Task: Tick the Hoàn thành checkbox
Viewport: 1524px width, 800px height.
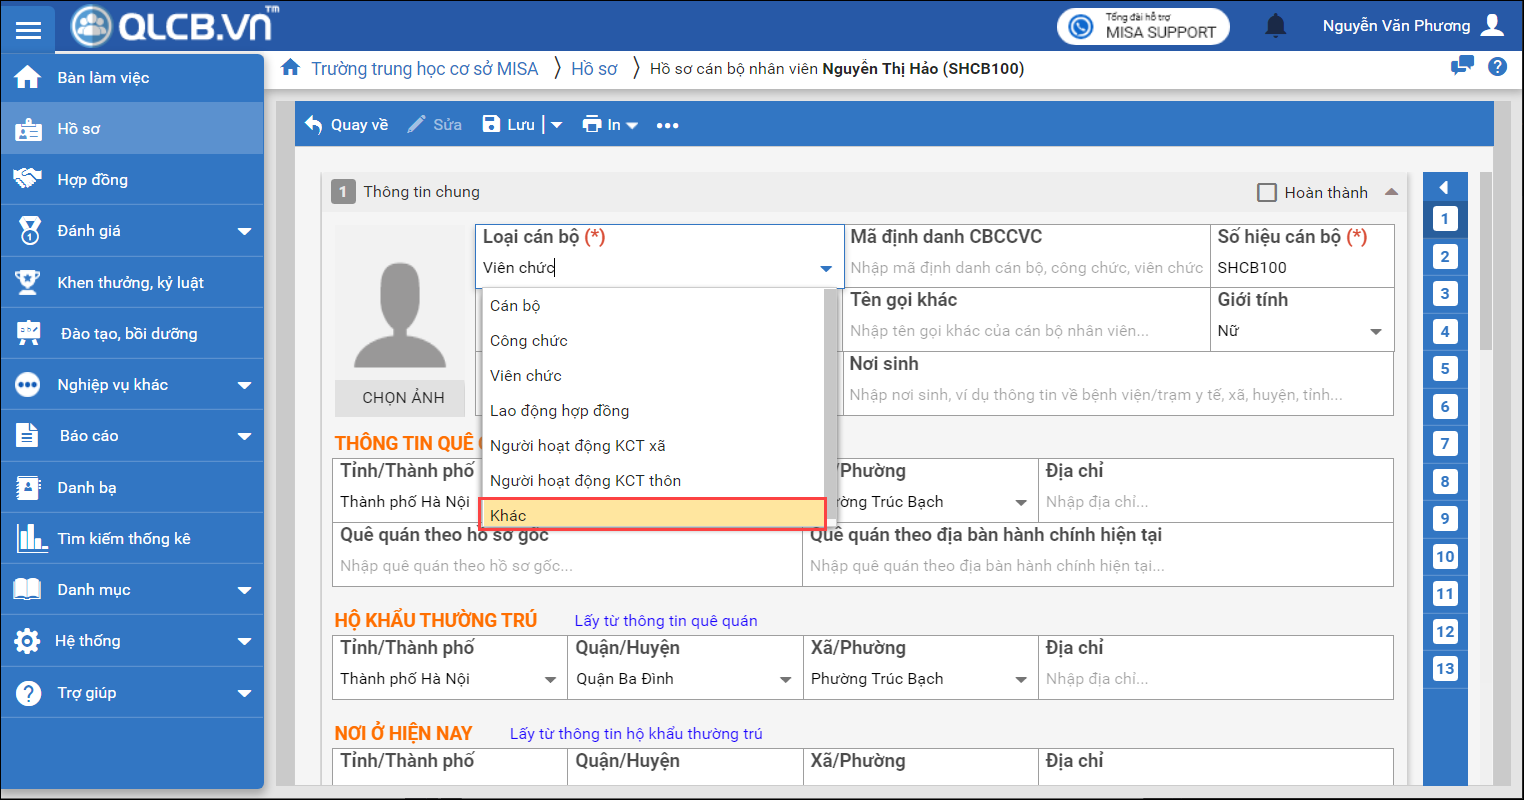Action: (x=1267, y=193)
